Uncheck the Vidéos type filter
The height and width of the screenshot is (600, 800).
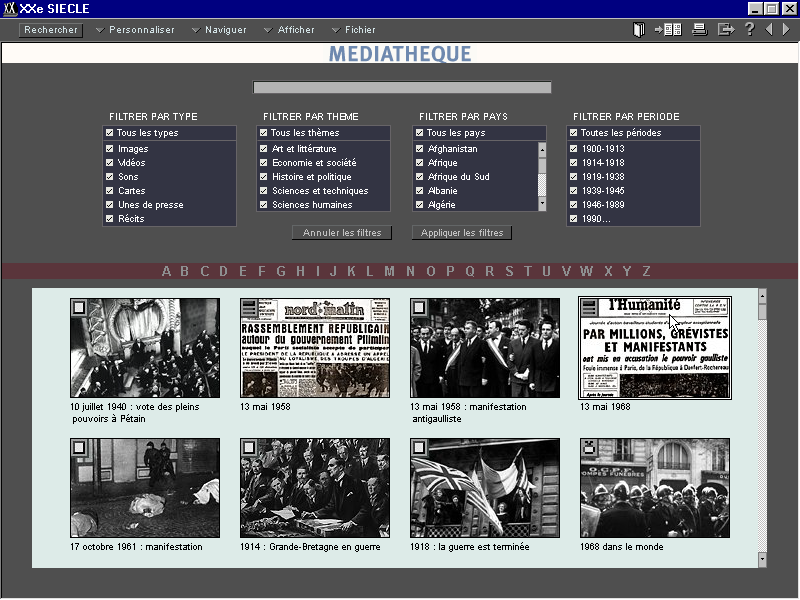[x=110, y=163]
